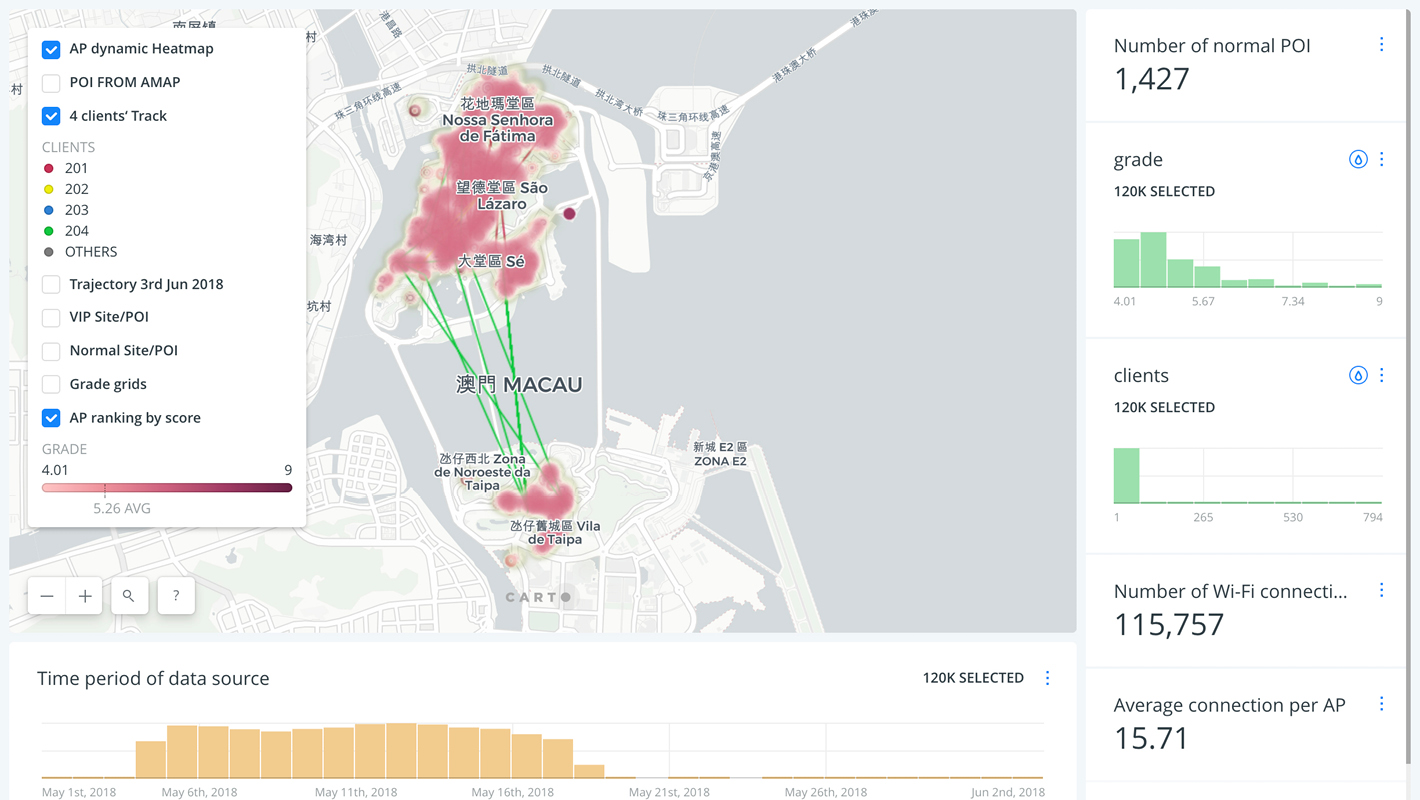Open options menu for Number of normal POI
Viewport: 1420px width, 800px height.
click(x=1381, y=45)
